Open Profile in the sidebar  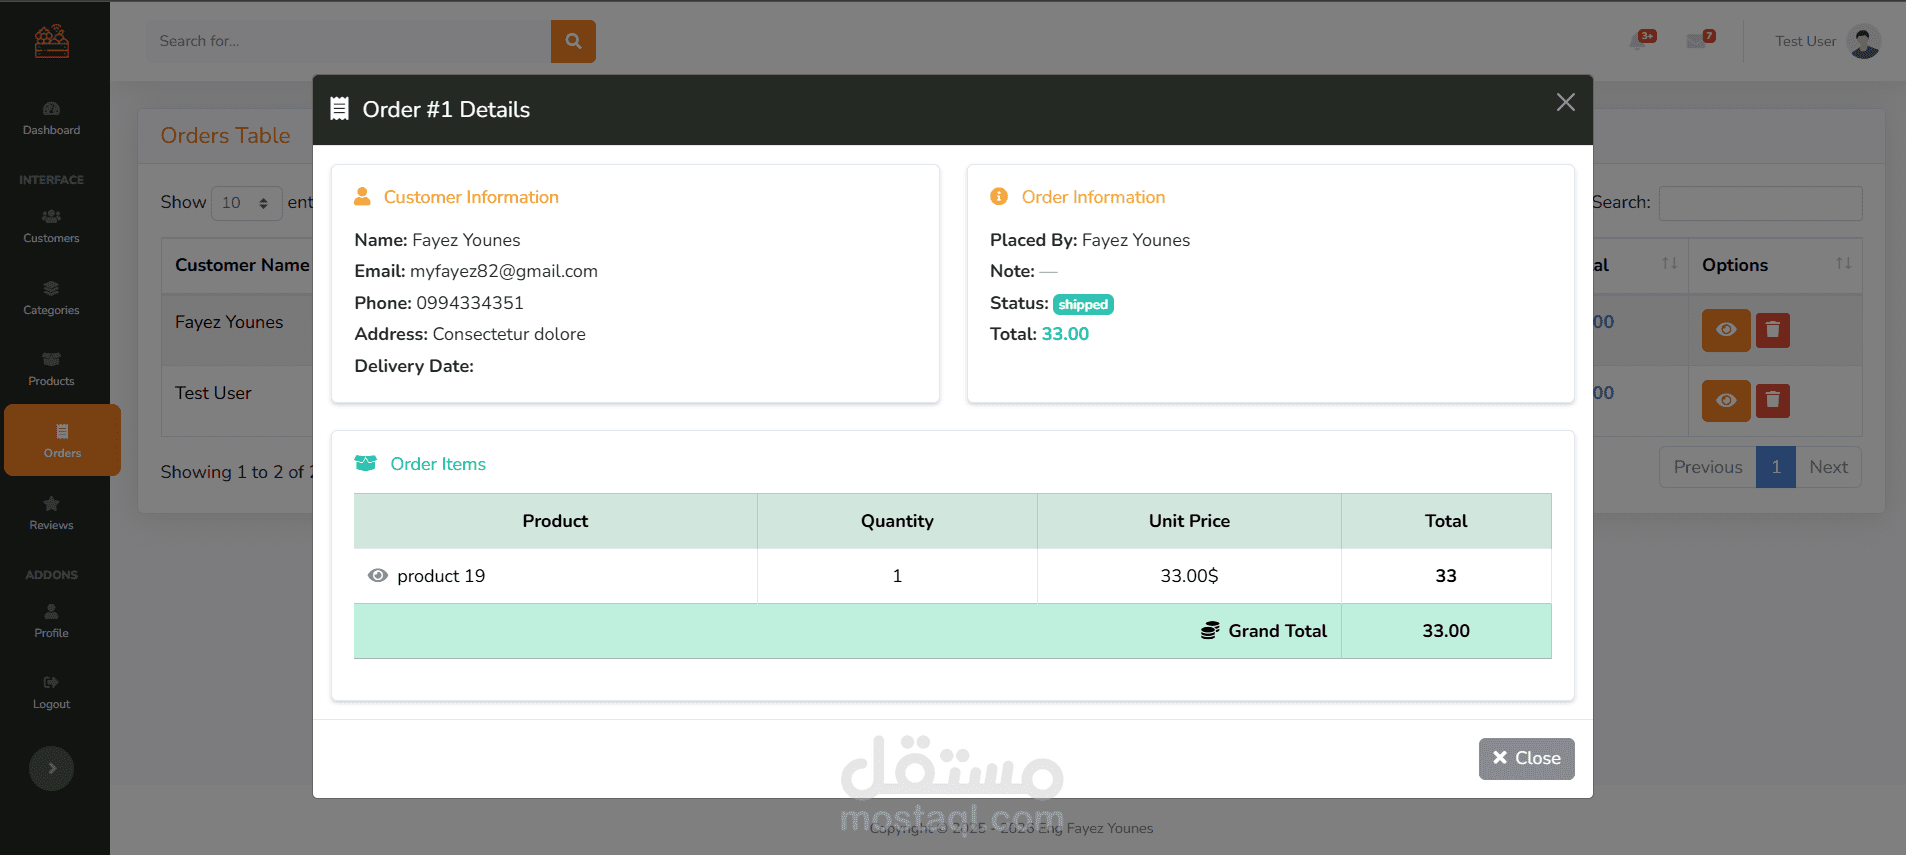point(52,621)
